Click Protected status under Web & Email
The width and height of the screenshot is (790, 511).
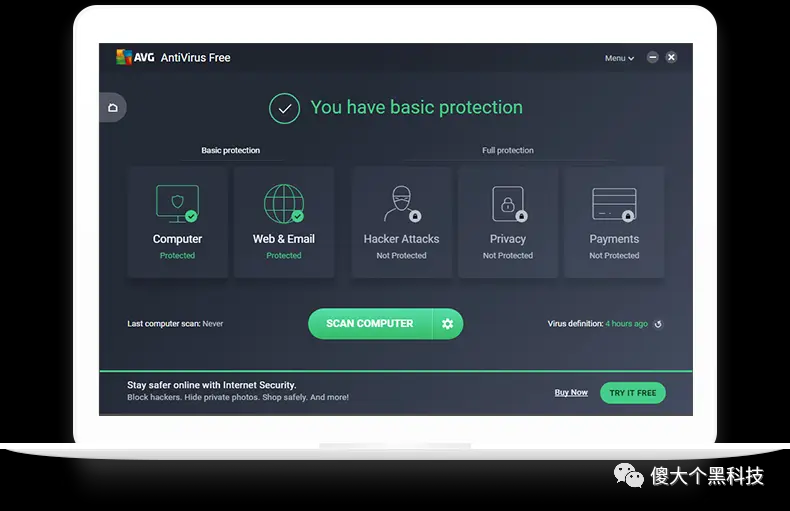coord(284,256)
